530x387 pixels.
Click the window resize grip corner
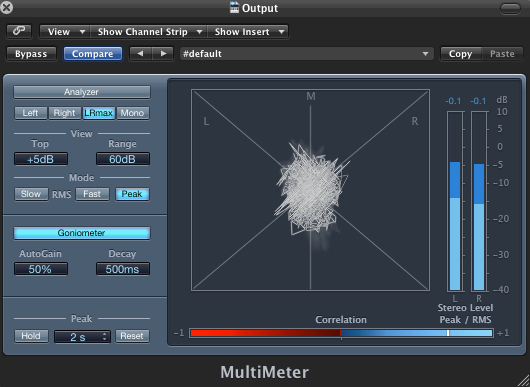point(523,380)
